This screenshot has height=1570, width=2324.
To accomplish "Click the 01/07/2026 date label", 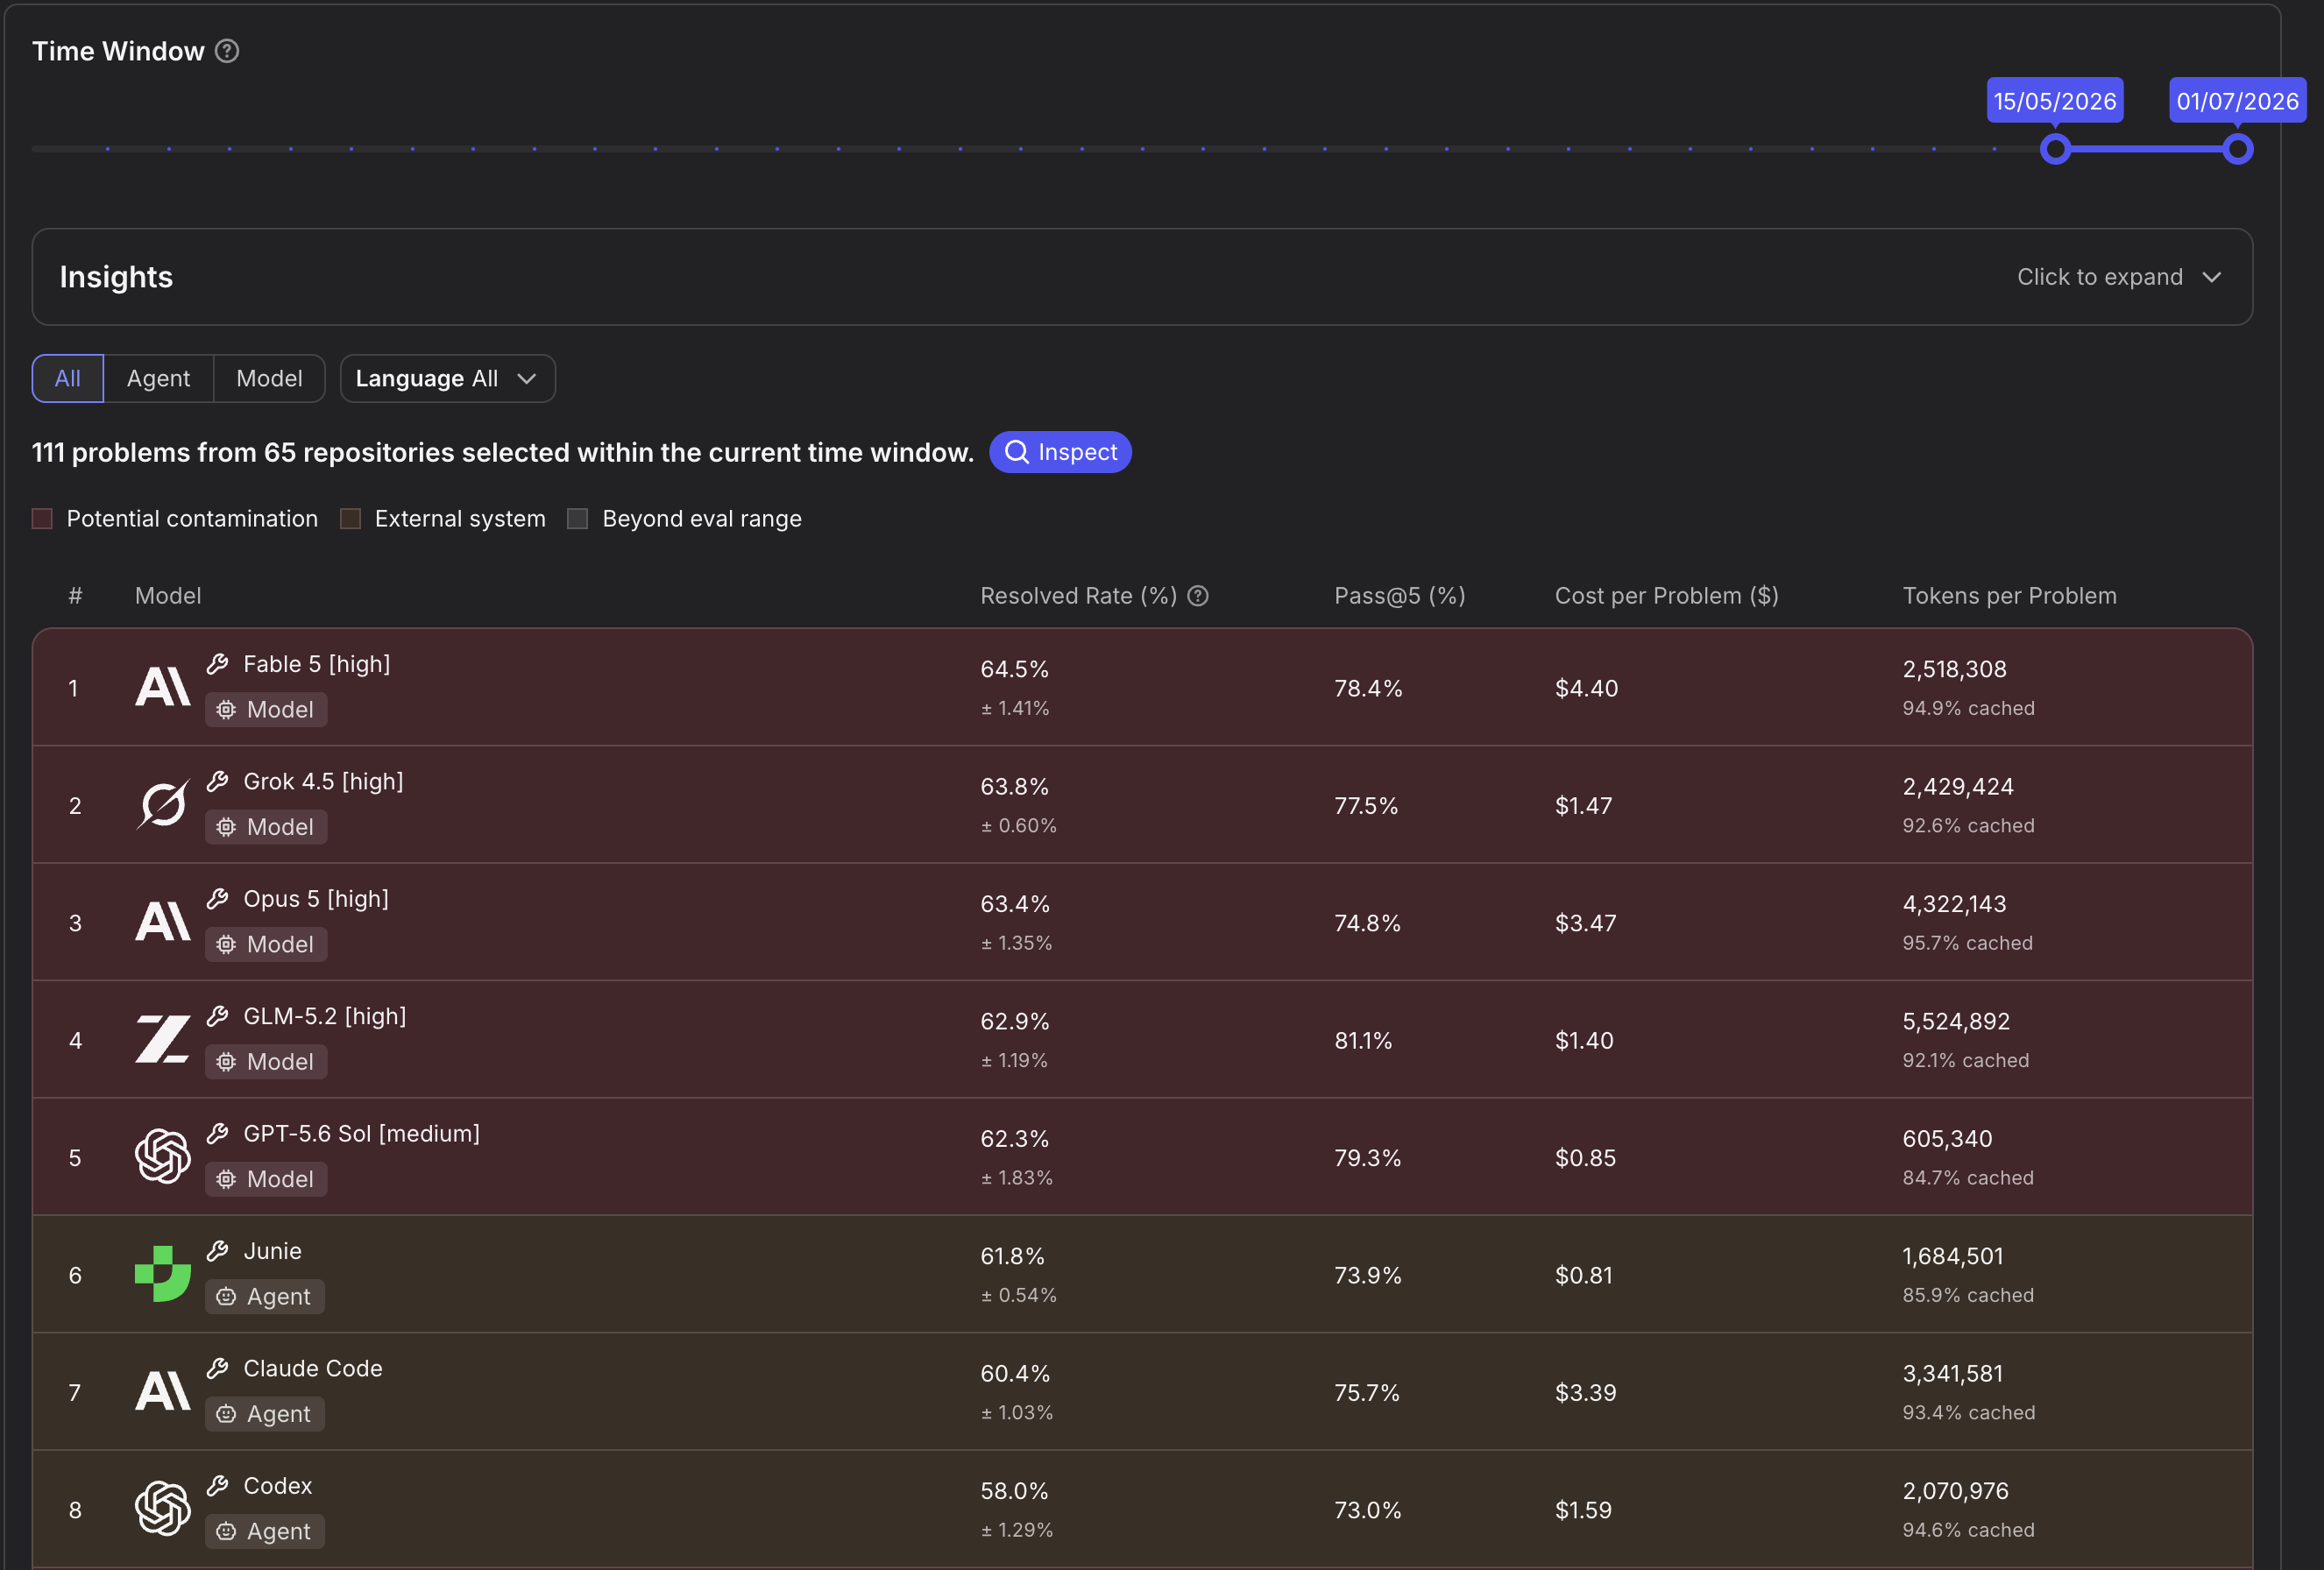I will pos(2237,101).
